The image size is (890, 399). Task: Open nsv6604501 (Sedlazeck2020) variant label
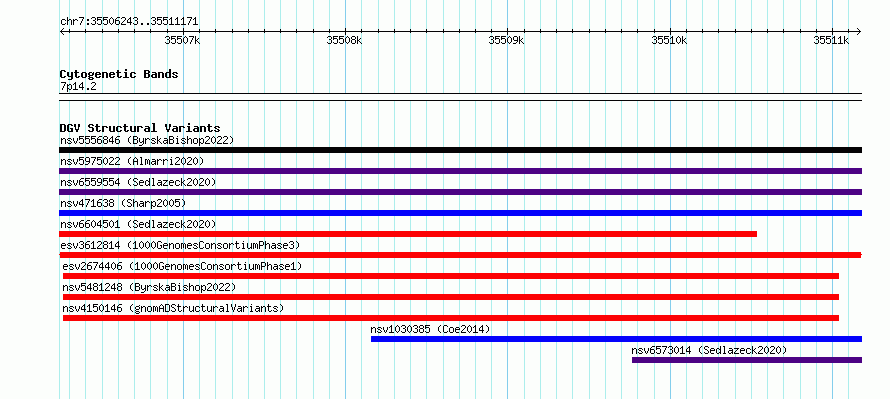pos(138,224)
